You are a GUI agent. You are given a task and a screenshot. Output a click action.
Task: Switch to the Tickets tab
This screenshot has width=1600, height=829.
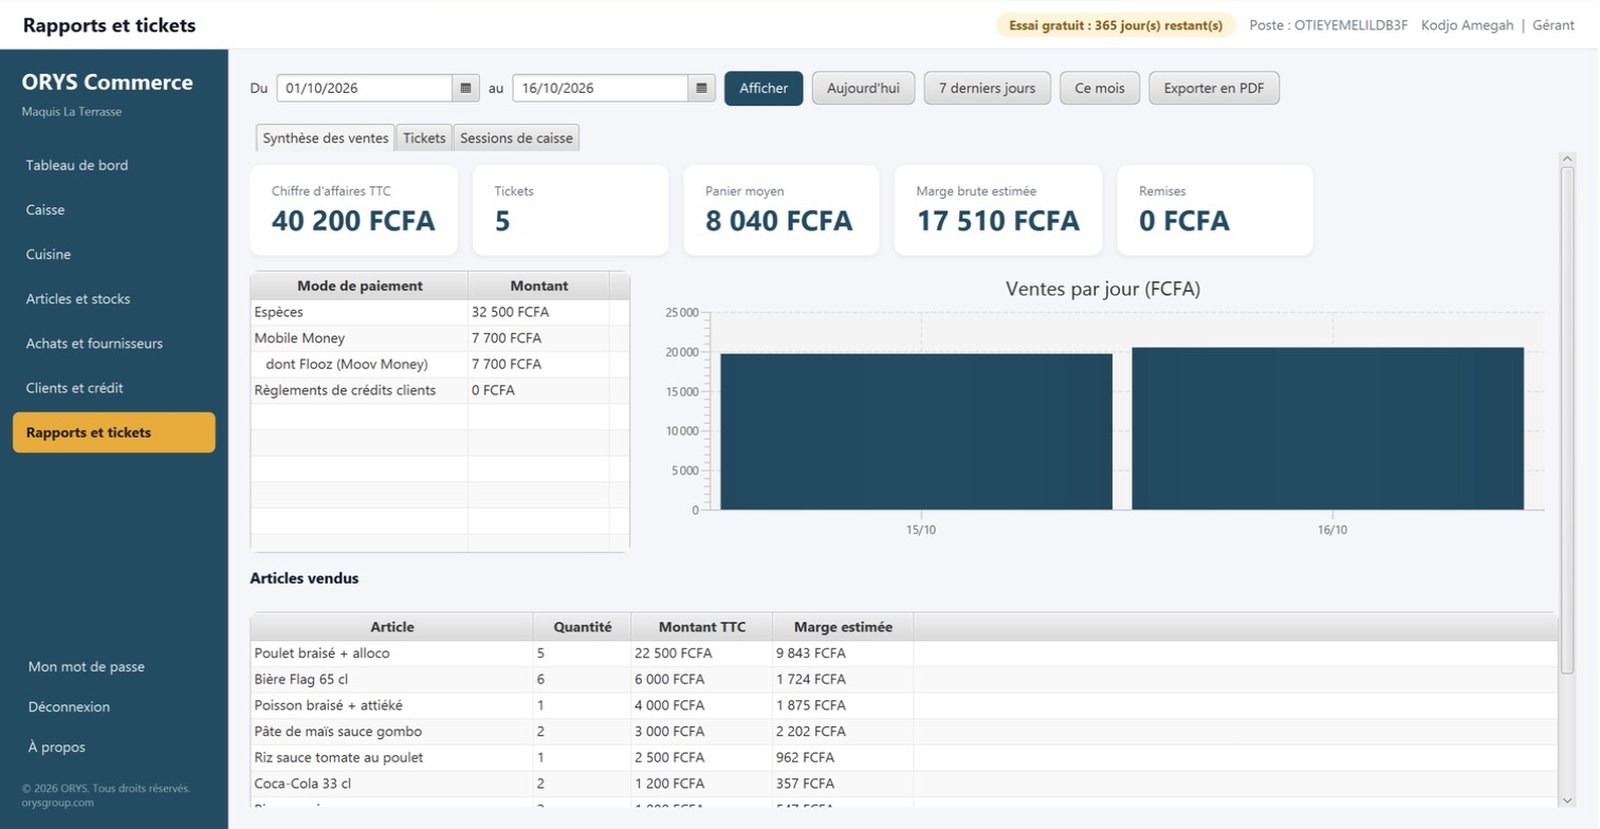[424, 138]
